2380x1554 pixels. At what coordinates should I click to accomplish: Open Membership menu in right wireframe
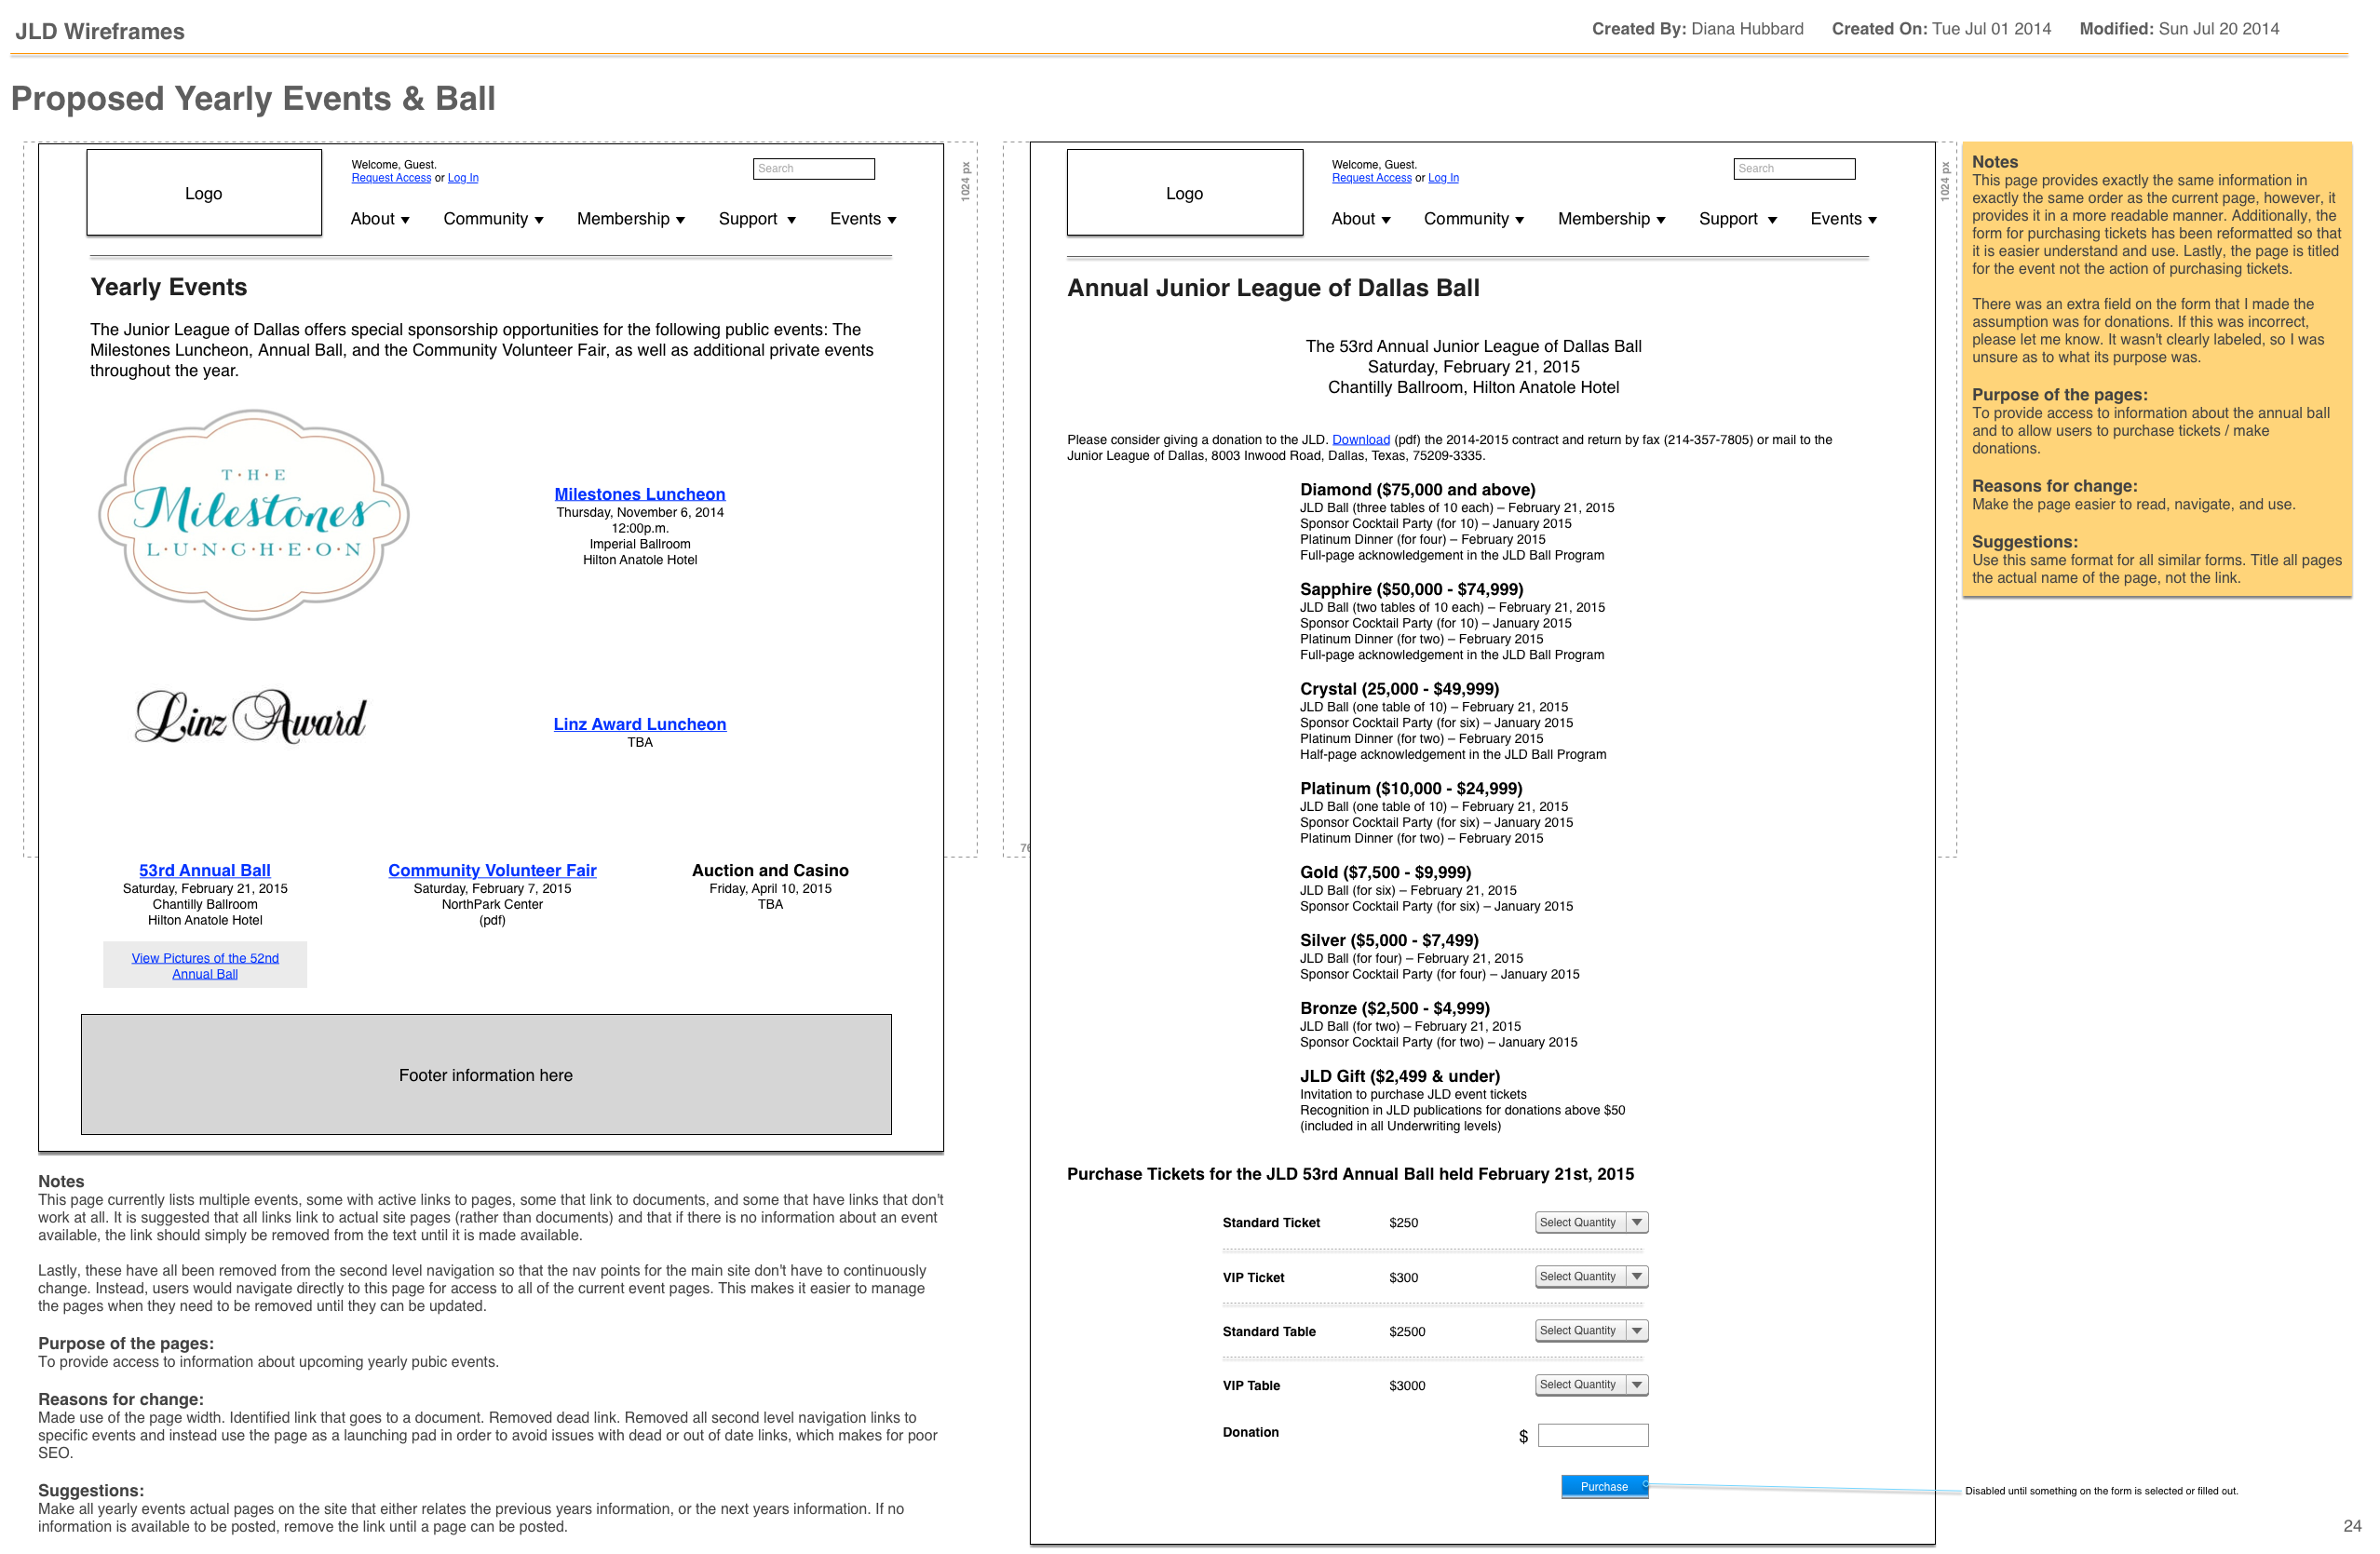point(1612,219)
